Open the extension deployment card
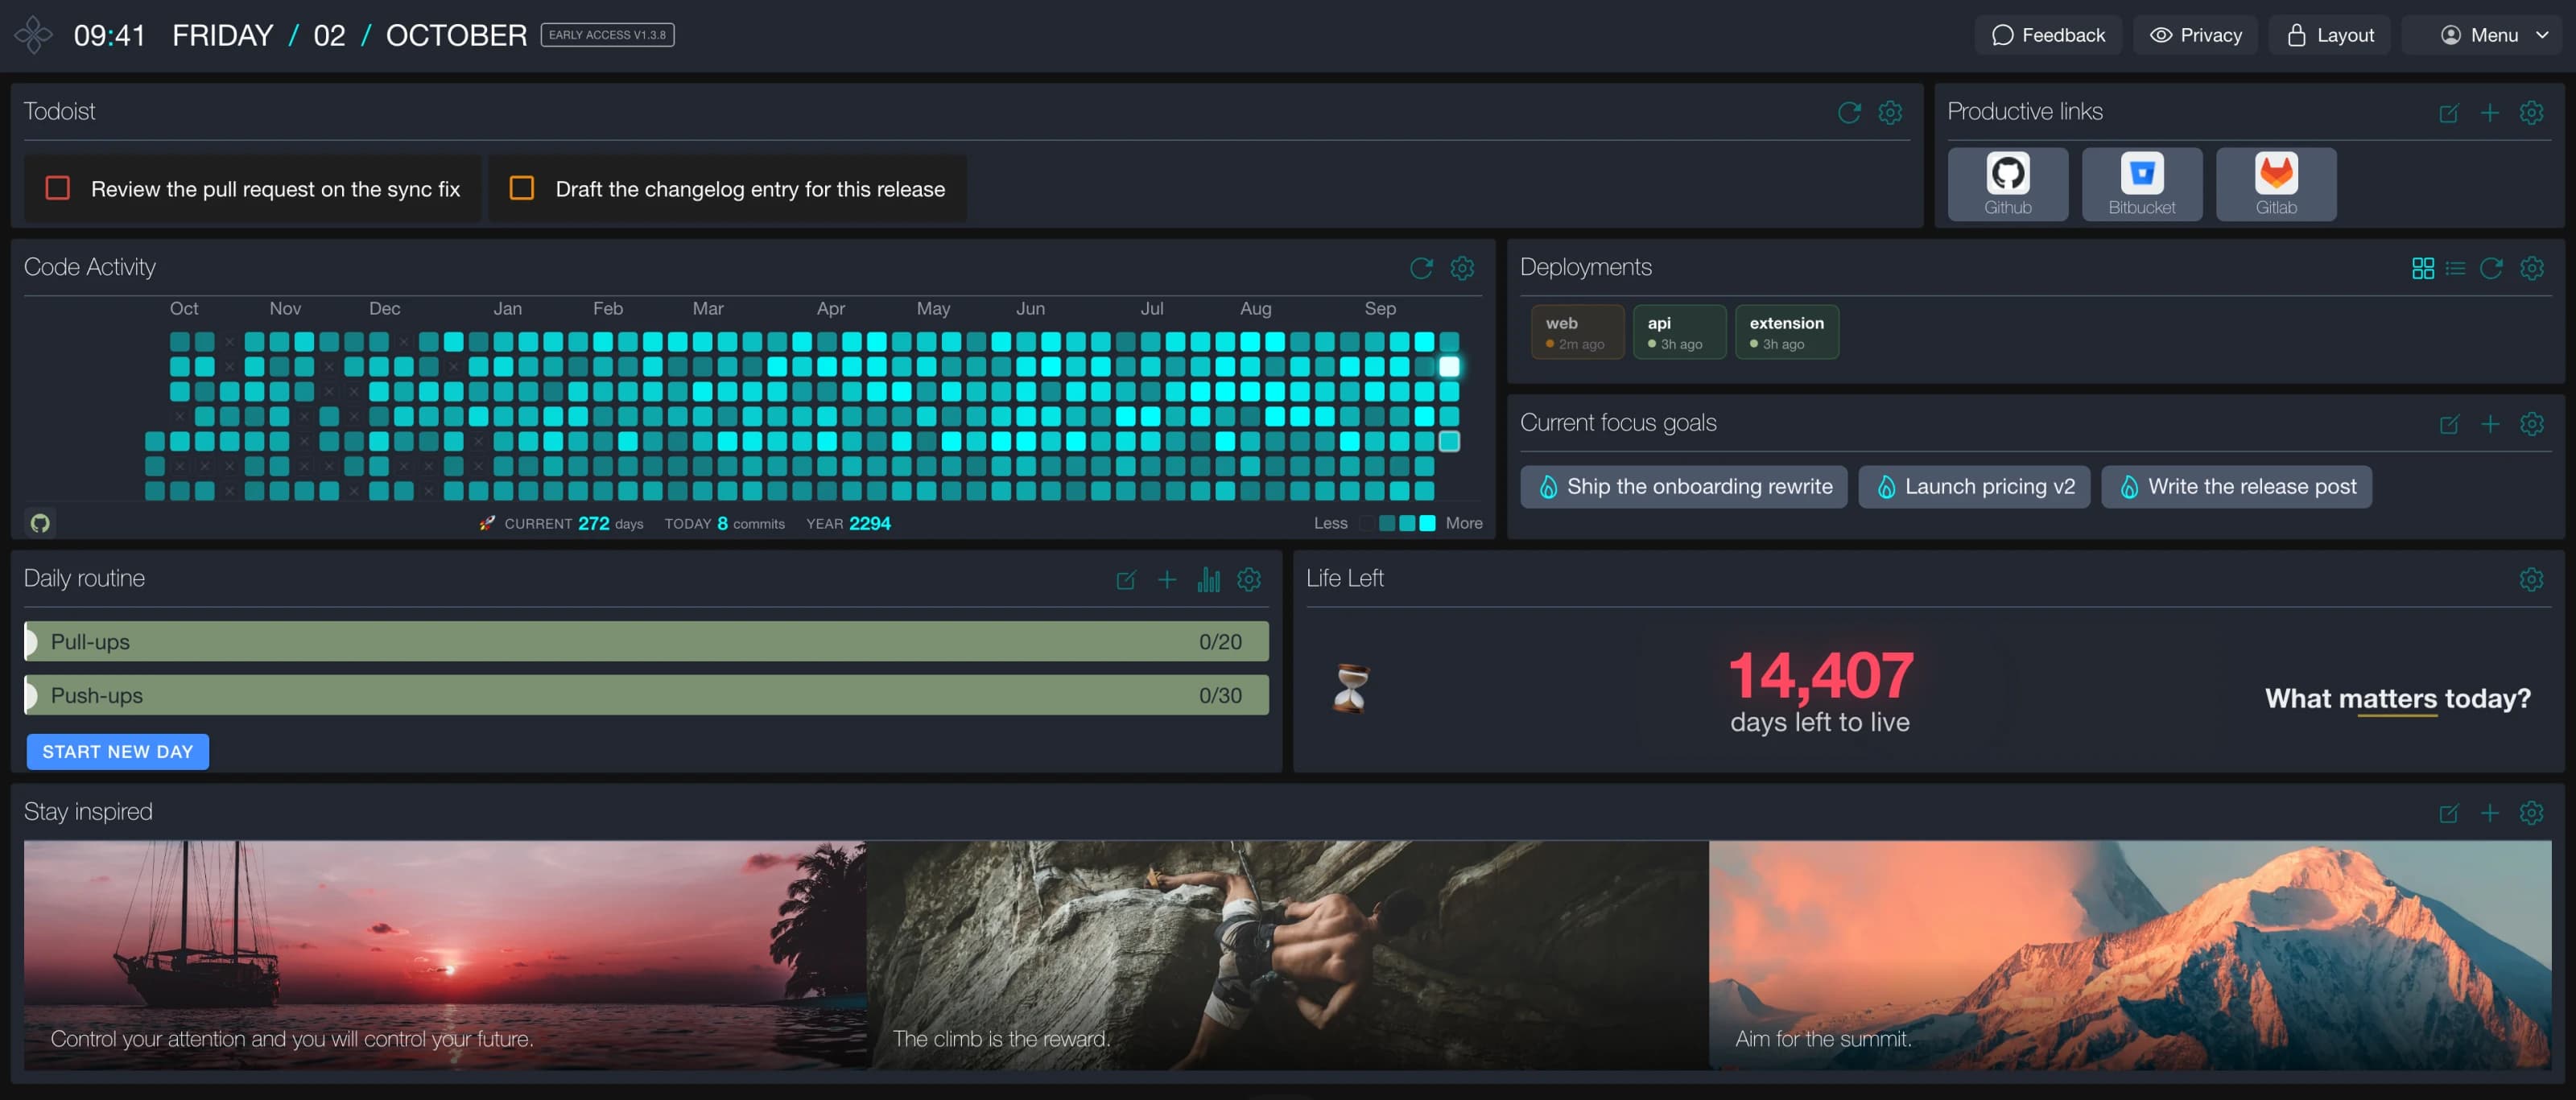 1786,332
